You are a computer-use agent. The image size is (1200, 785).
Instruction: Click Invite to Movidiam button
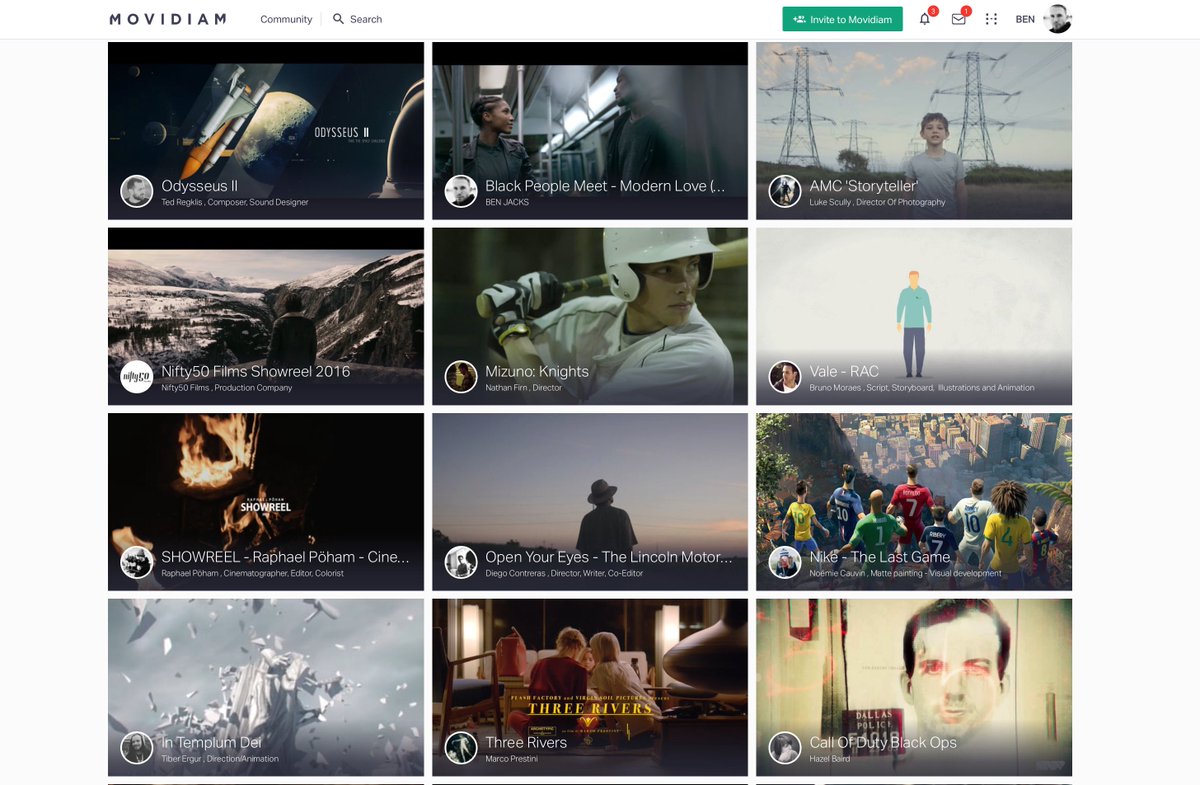click(842, 19)
